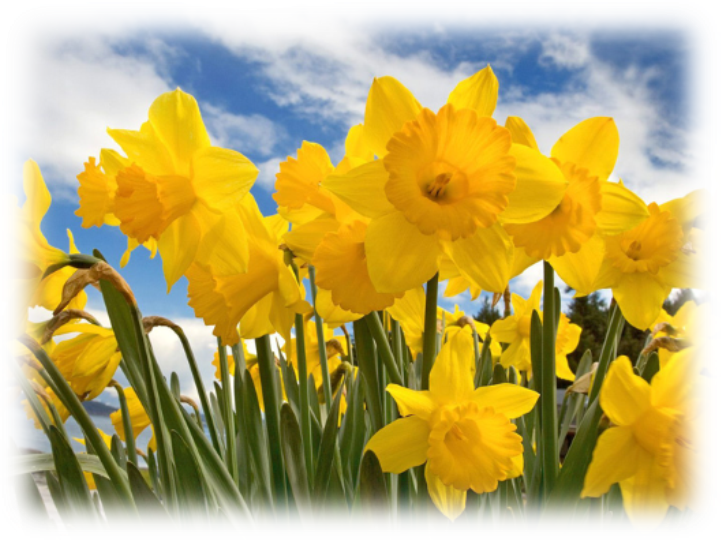
Task: Click the white cloud in the top-left
Action: coord(70,90)
